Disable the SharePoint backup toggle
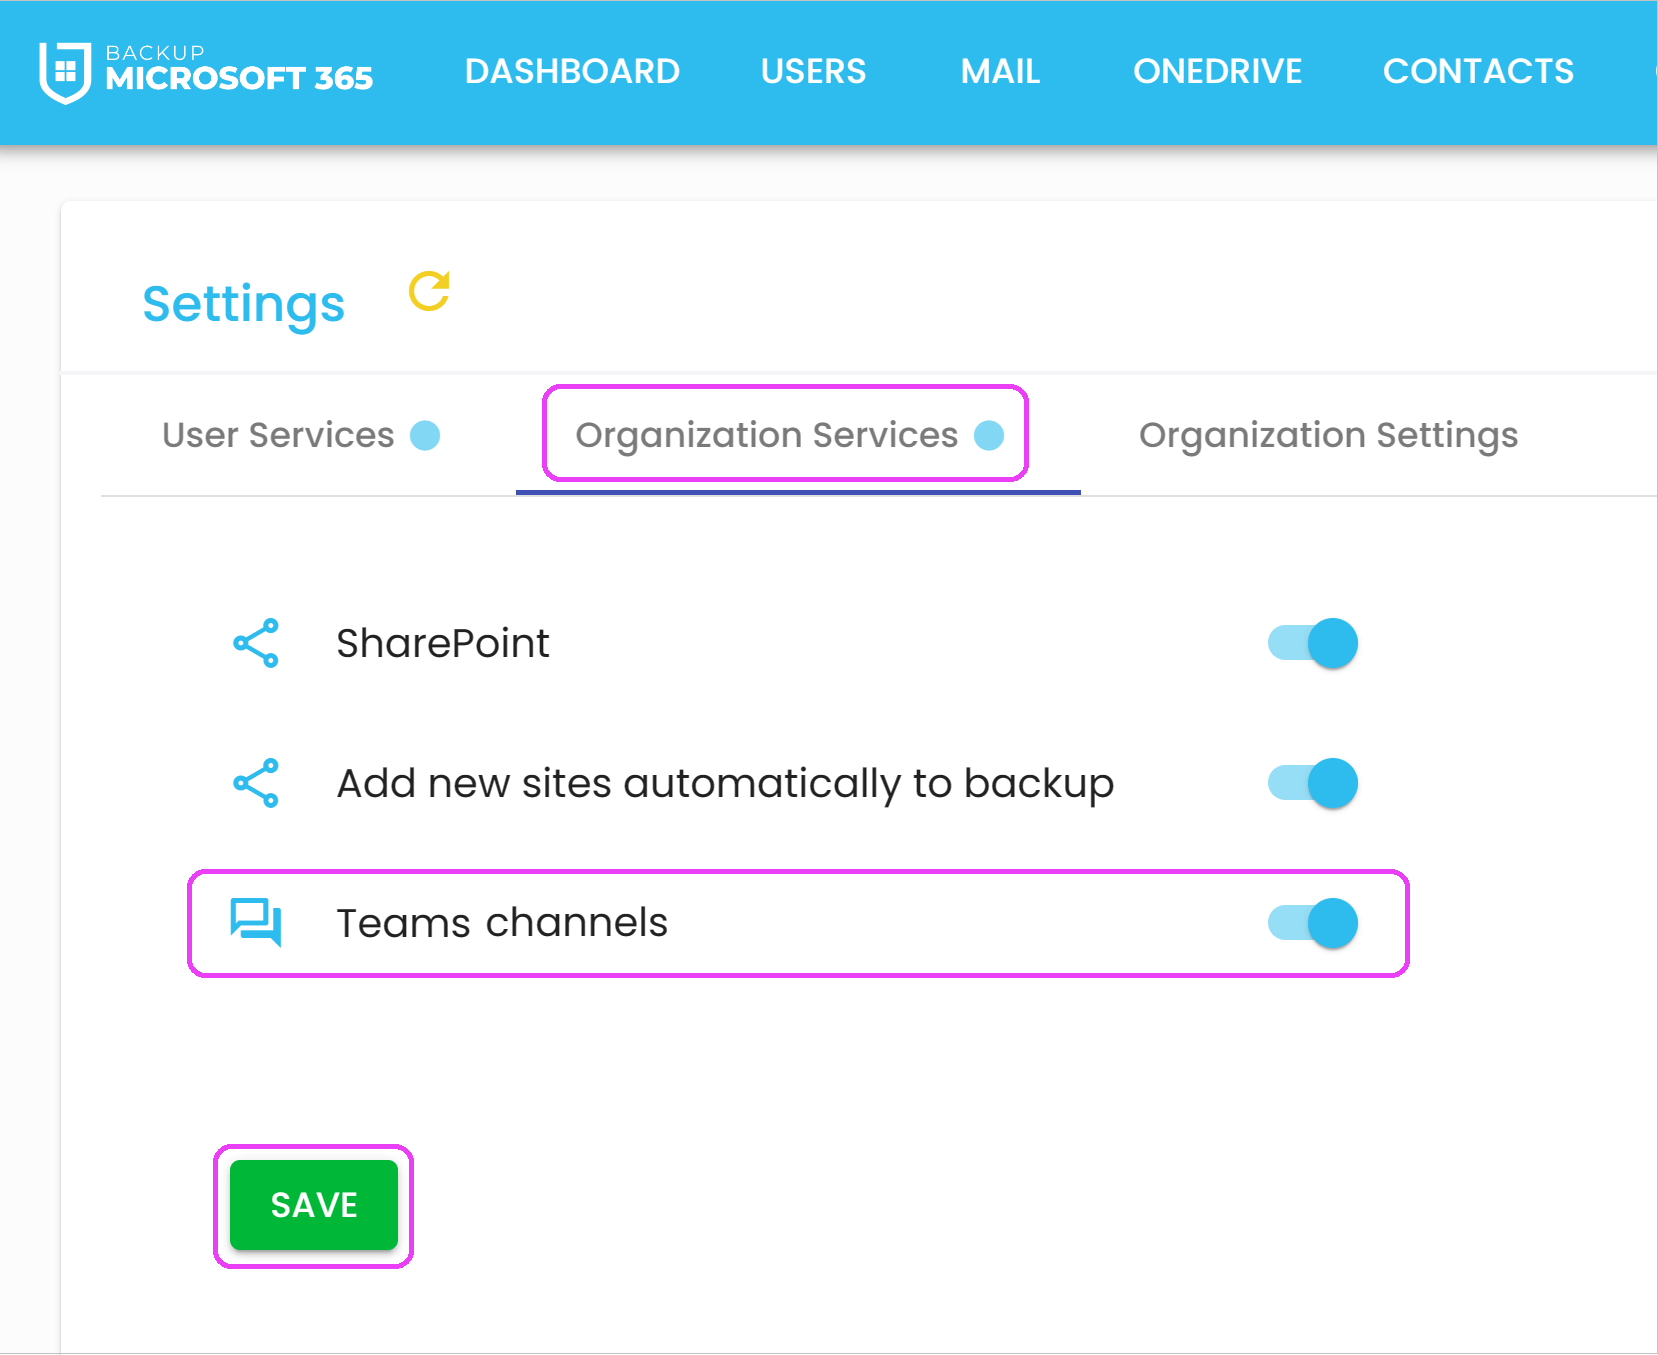 (x=1312, y=643)
